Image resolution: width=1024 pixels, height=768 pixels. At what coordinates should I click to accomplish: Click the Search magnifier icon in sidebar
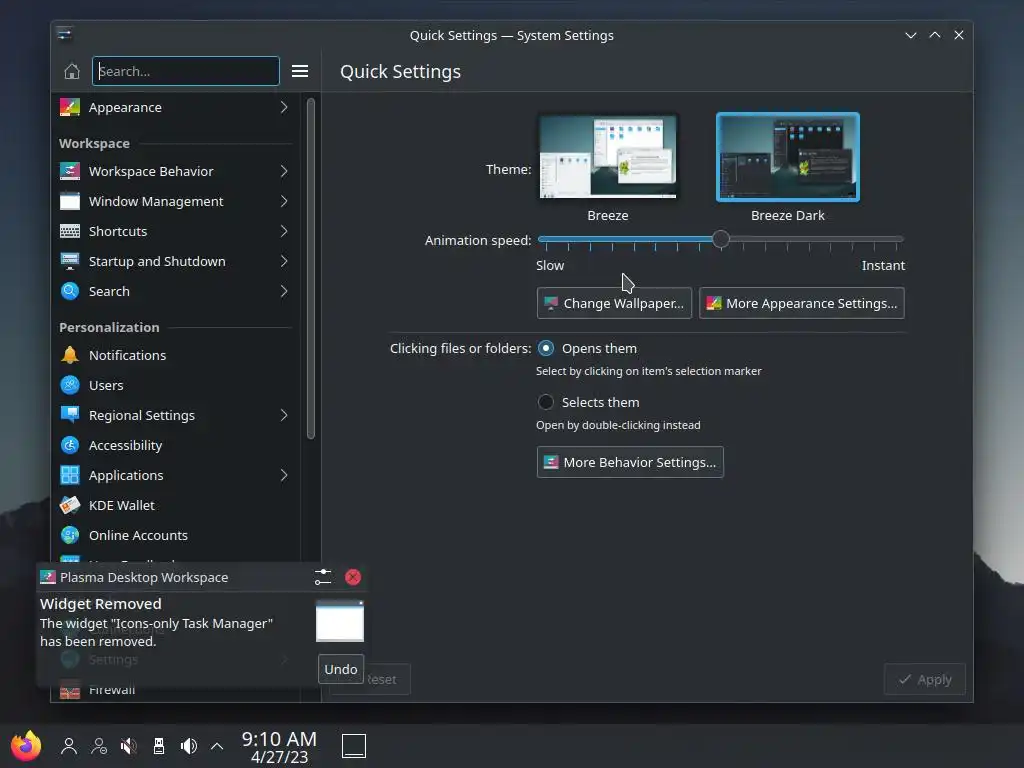70,291
